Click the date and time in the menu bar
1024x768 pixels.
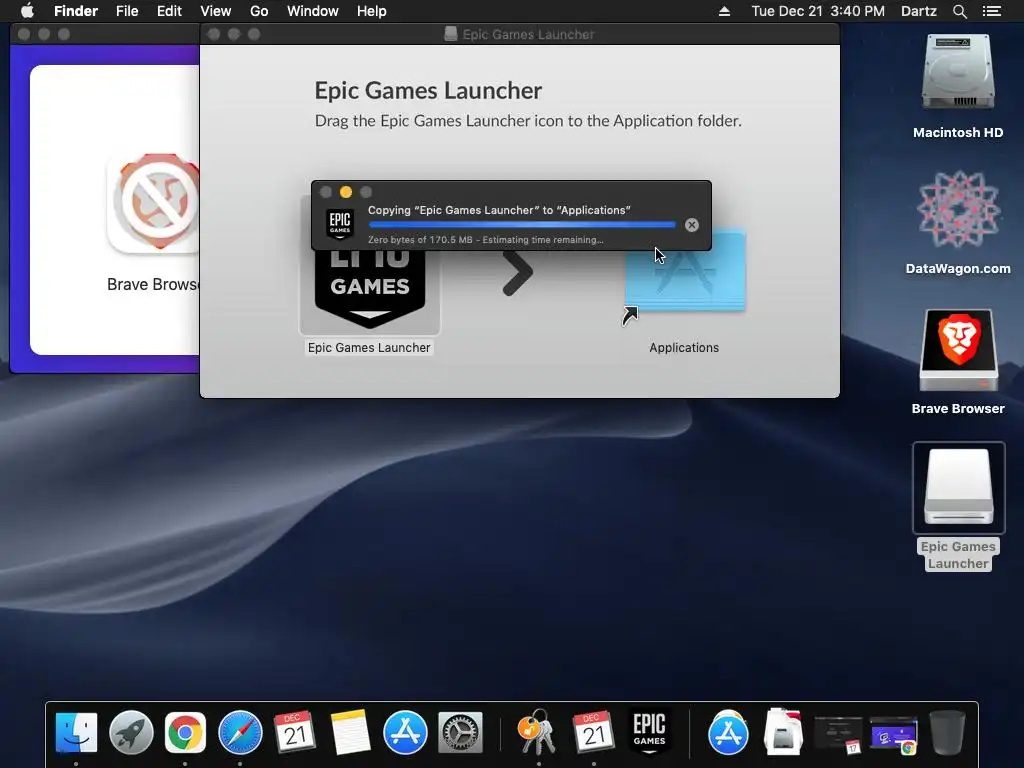[818, 11]
